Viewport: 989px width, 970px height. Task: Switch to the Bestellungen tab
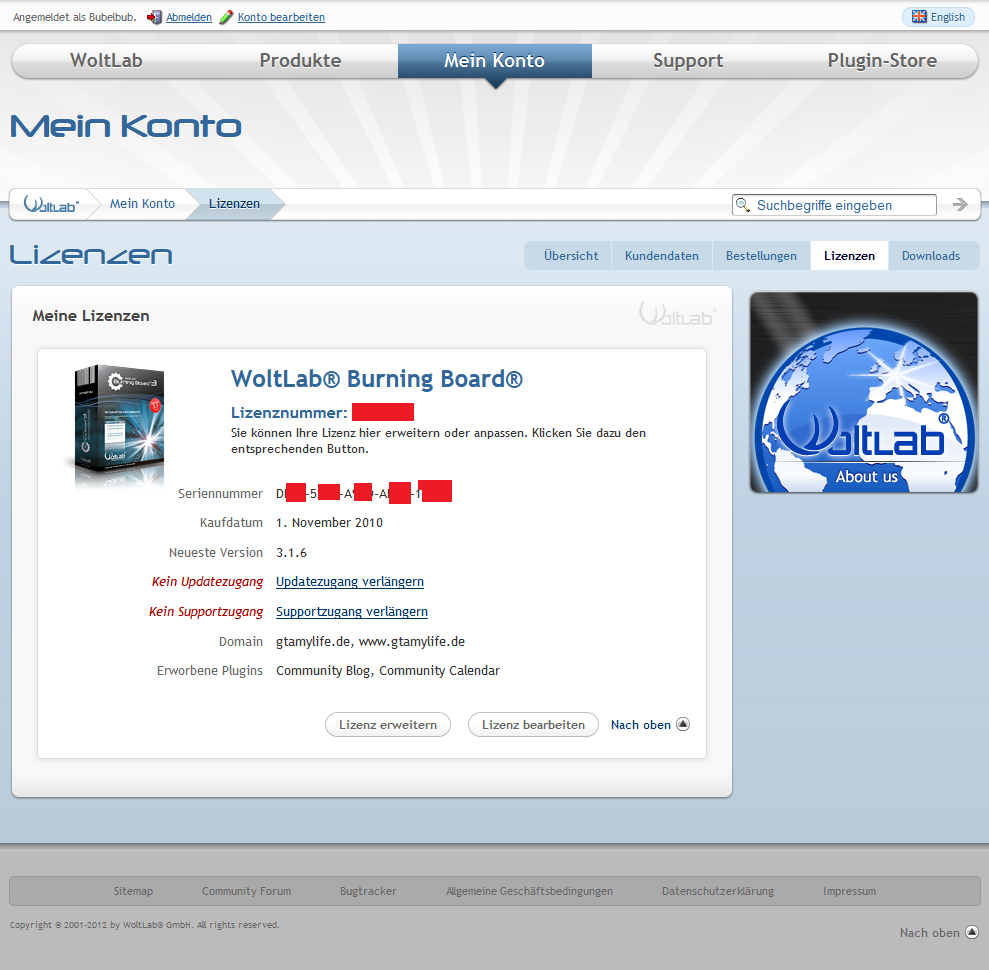click(x=761, y=255)
